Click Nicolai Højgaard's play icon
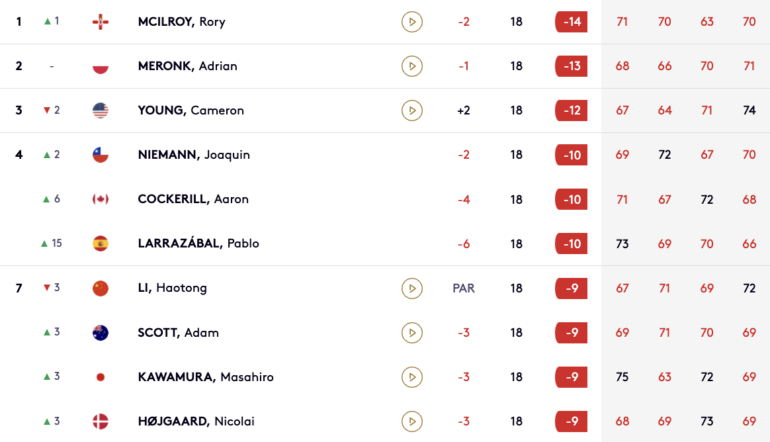Image resolution: width=770 pixels, height=442 pixels. pos(412,421)
